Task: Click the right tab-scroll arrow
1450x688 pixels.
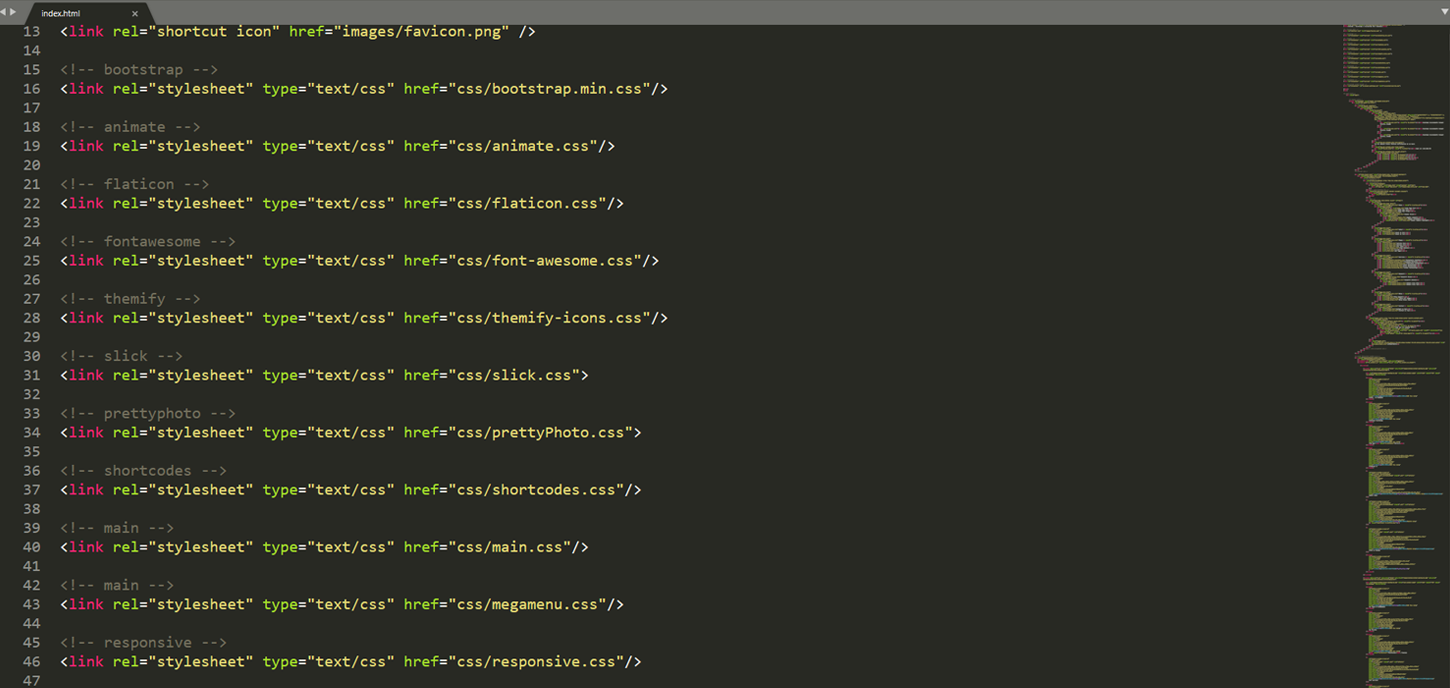Action: [13, 12]
